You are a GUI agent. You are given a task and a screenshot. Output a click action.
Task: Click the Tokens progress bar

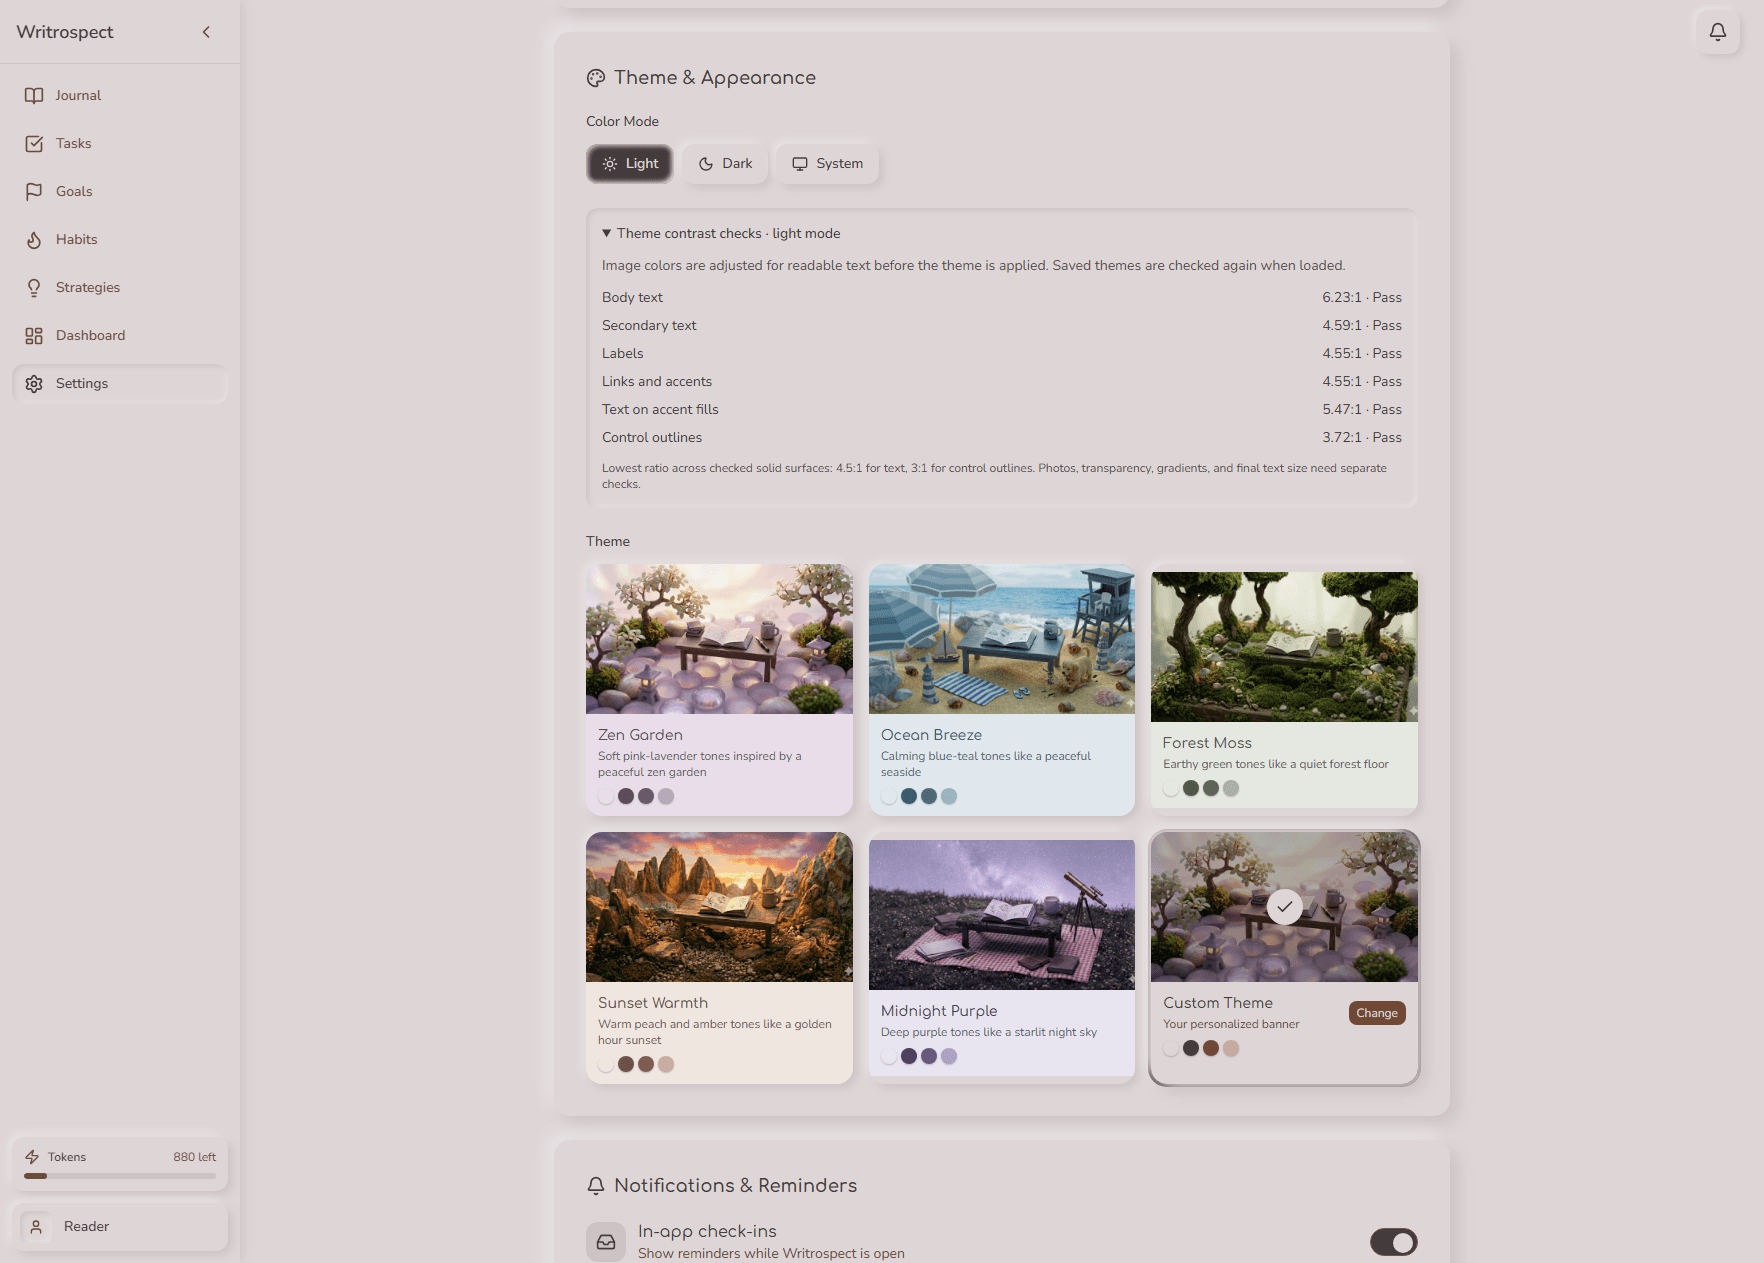(x=120, y=1176)
